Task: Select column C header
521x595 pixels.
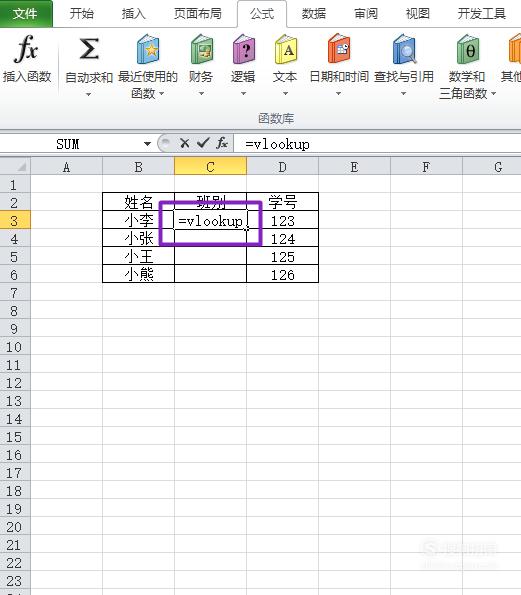Action: click(211, 167)
